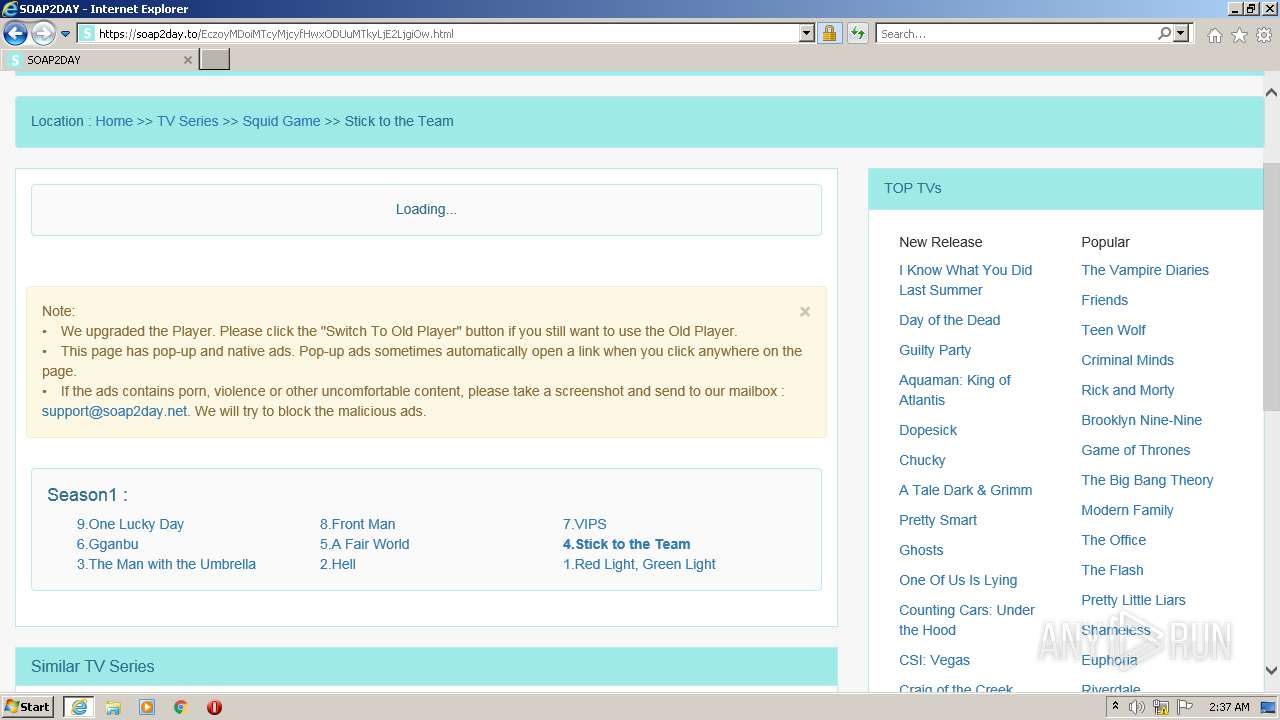Select episode 4 Stick to the Team
Viewport: 1280px width, 720px height.
coord(626,544)
